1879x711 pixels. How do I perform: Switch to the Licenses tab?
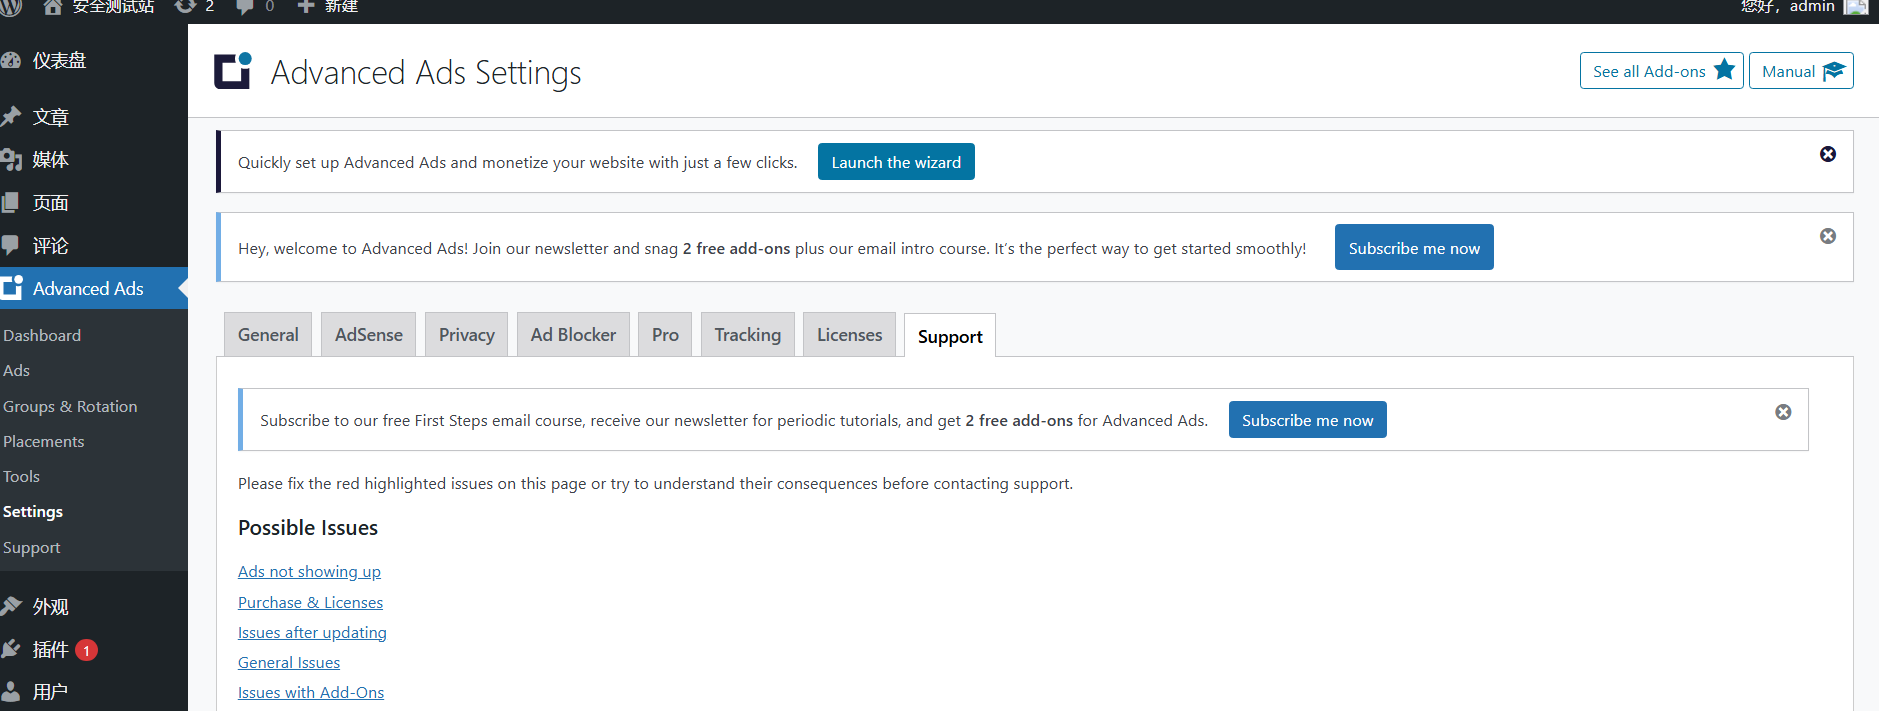click(850, 334)
